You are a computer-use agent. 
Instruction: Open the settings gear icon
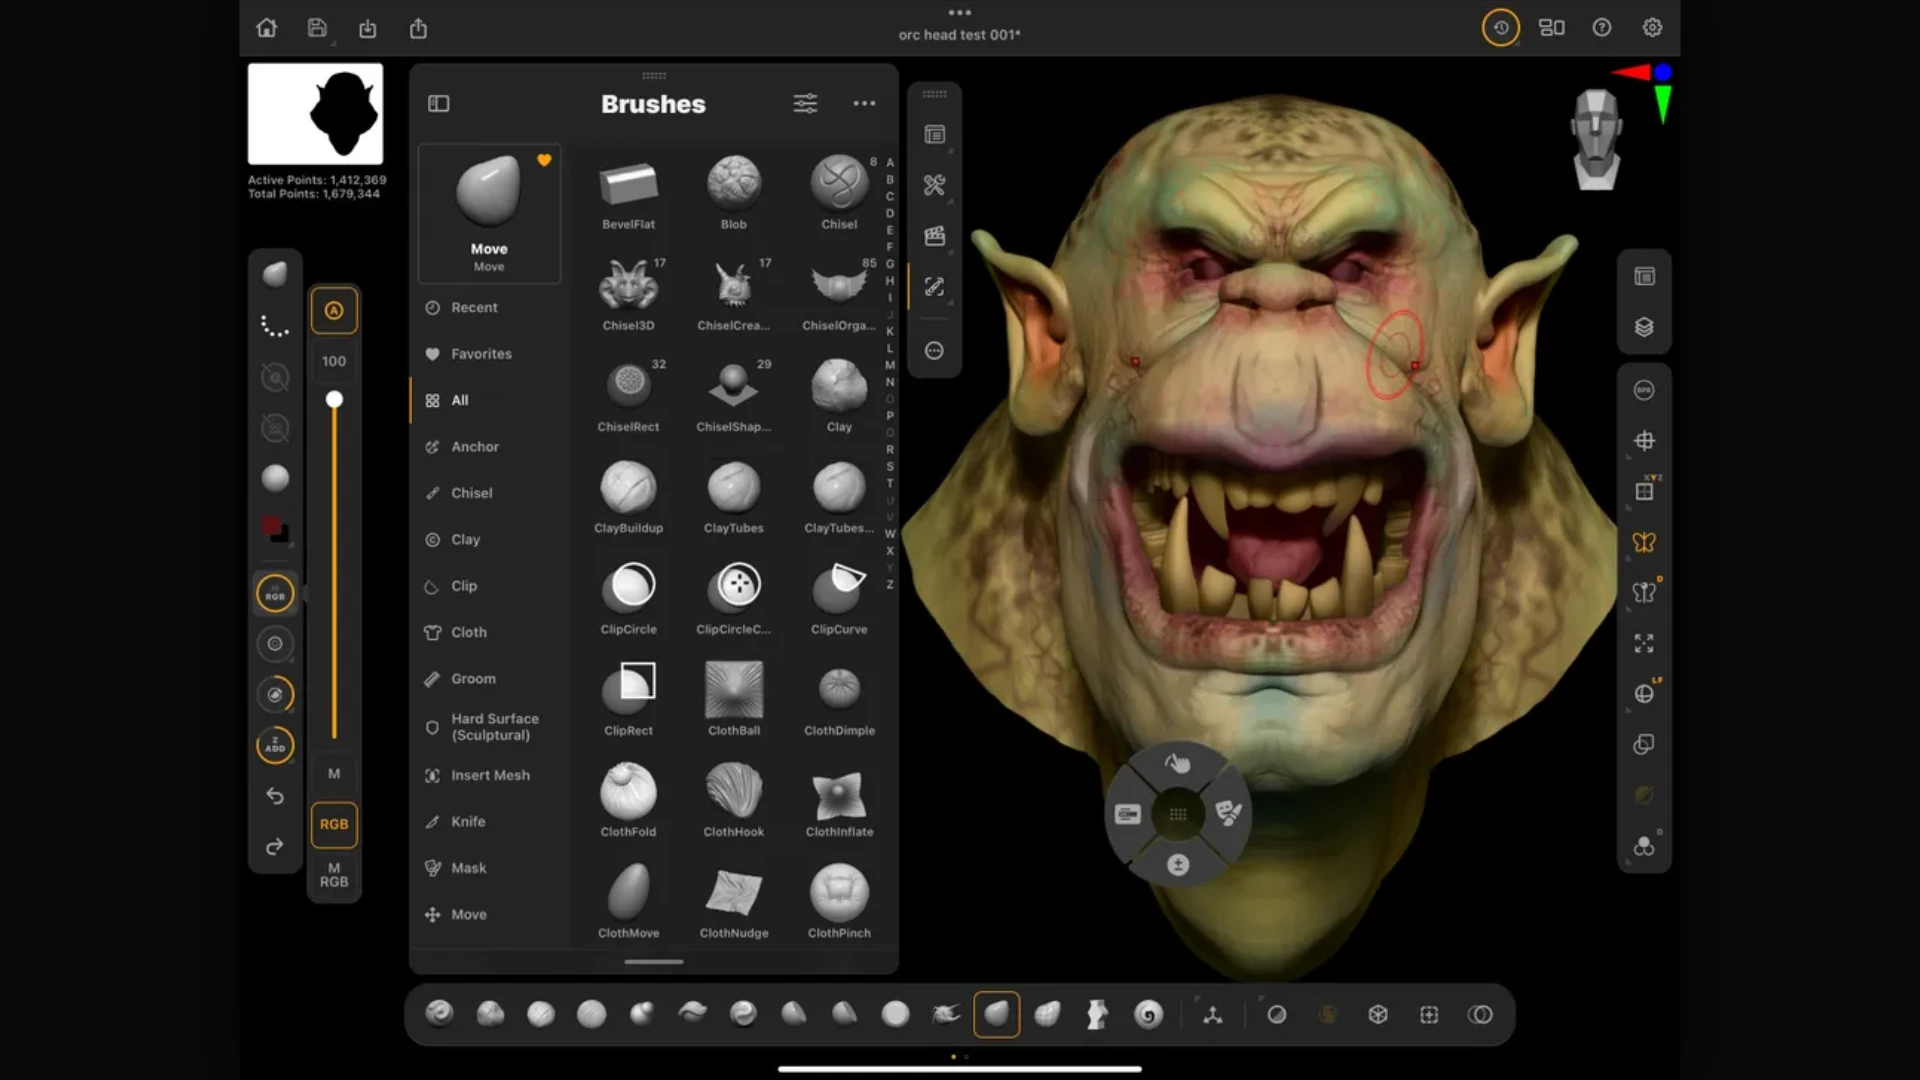(1652, 28)
